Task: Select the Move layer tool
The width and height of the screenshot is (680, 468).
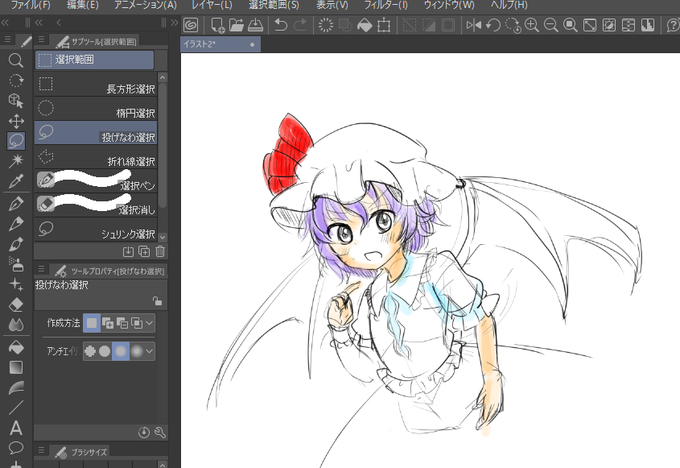Action: pyautogui.click(x=16, y=121)
